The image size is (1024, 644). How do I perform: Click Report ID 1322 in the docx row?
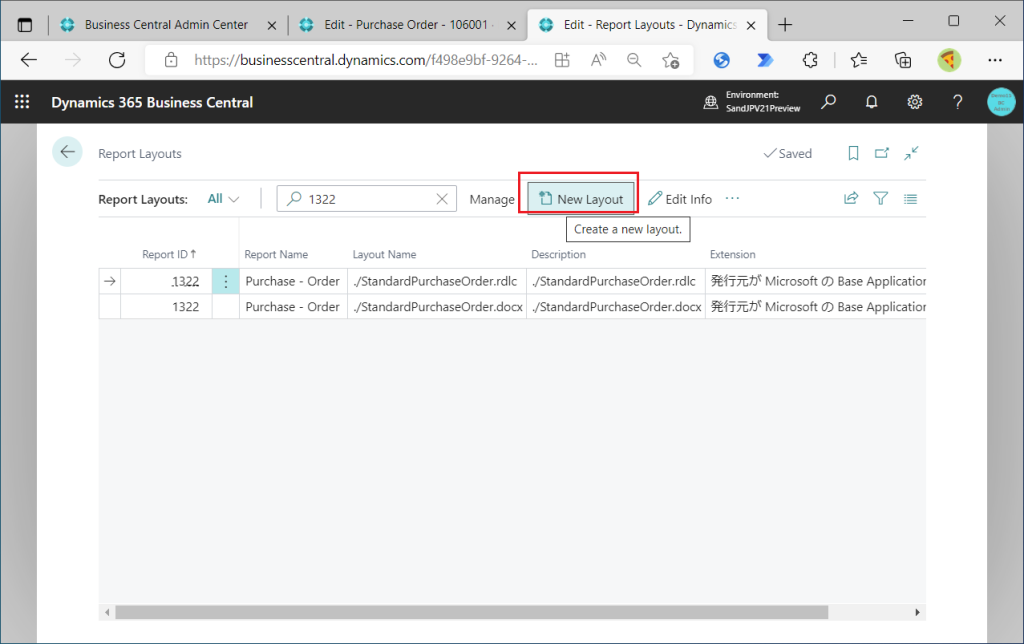(166, 306)
